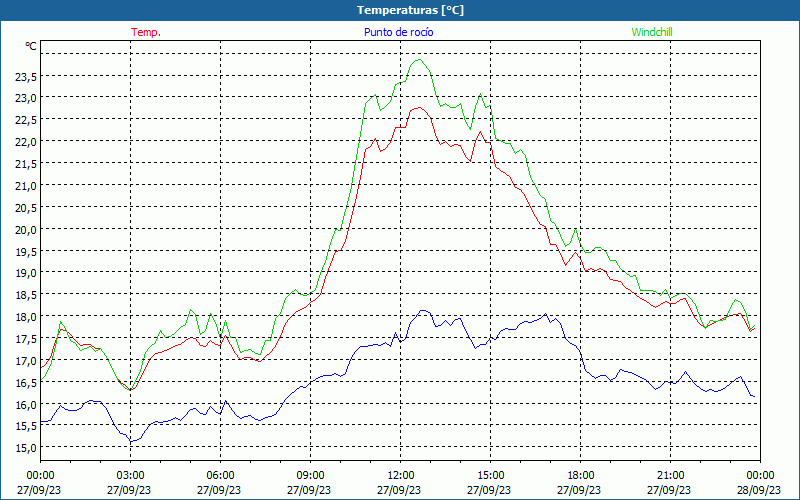The height and width of the screenshot is (500, 800).
Task: Click the 16,0 y-axis value
Action: pyautogui.click(x=26, y=405)
